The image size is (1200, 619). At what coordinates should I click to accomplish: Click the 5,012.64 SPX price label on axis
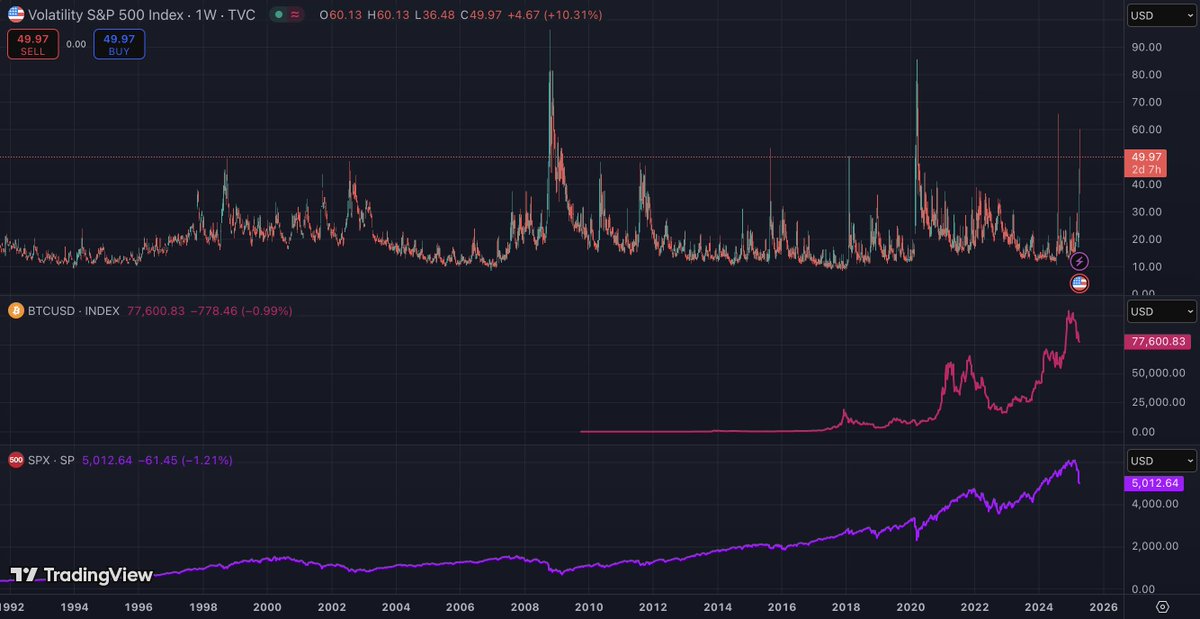tap(1154, 483)
